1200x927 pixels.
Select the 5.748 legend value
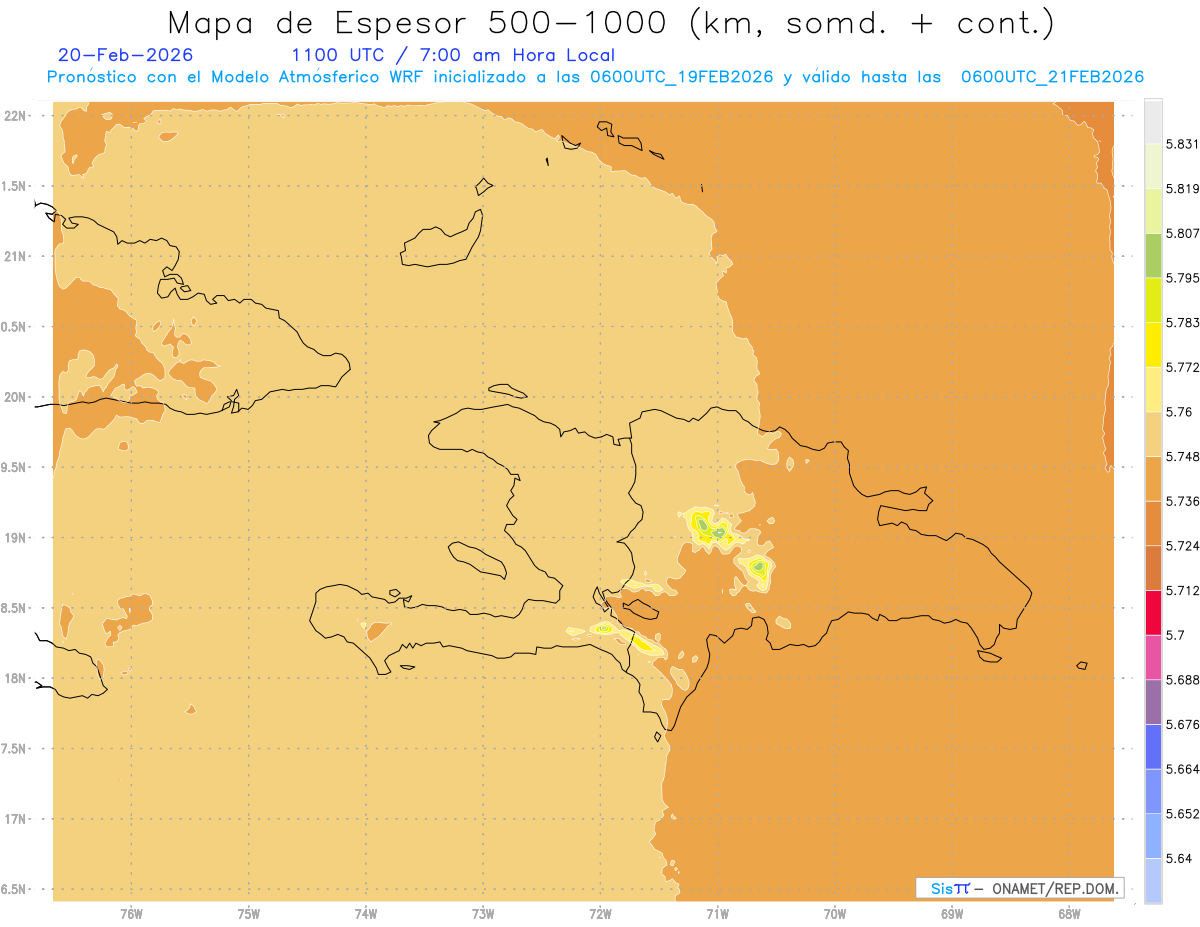pos(1183,456)
